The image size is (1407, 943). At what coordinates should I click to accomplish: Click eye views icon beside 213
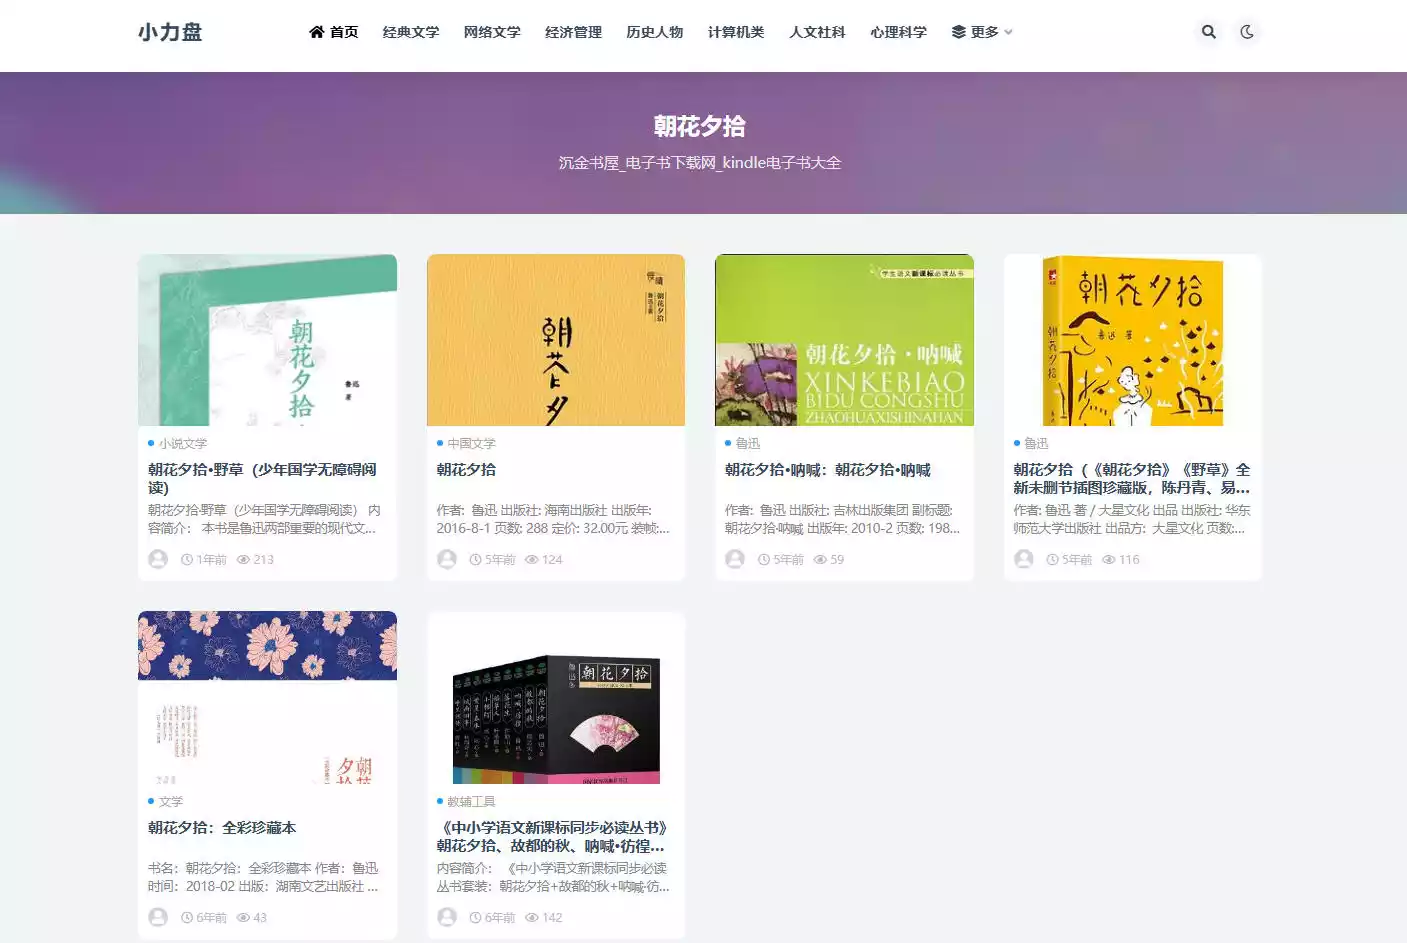(243, 560)
